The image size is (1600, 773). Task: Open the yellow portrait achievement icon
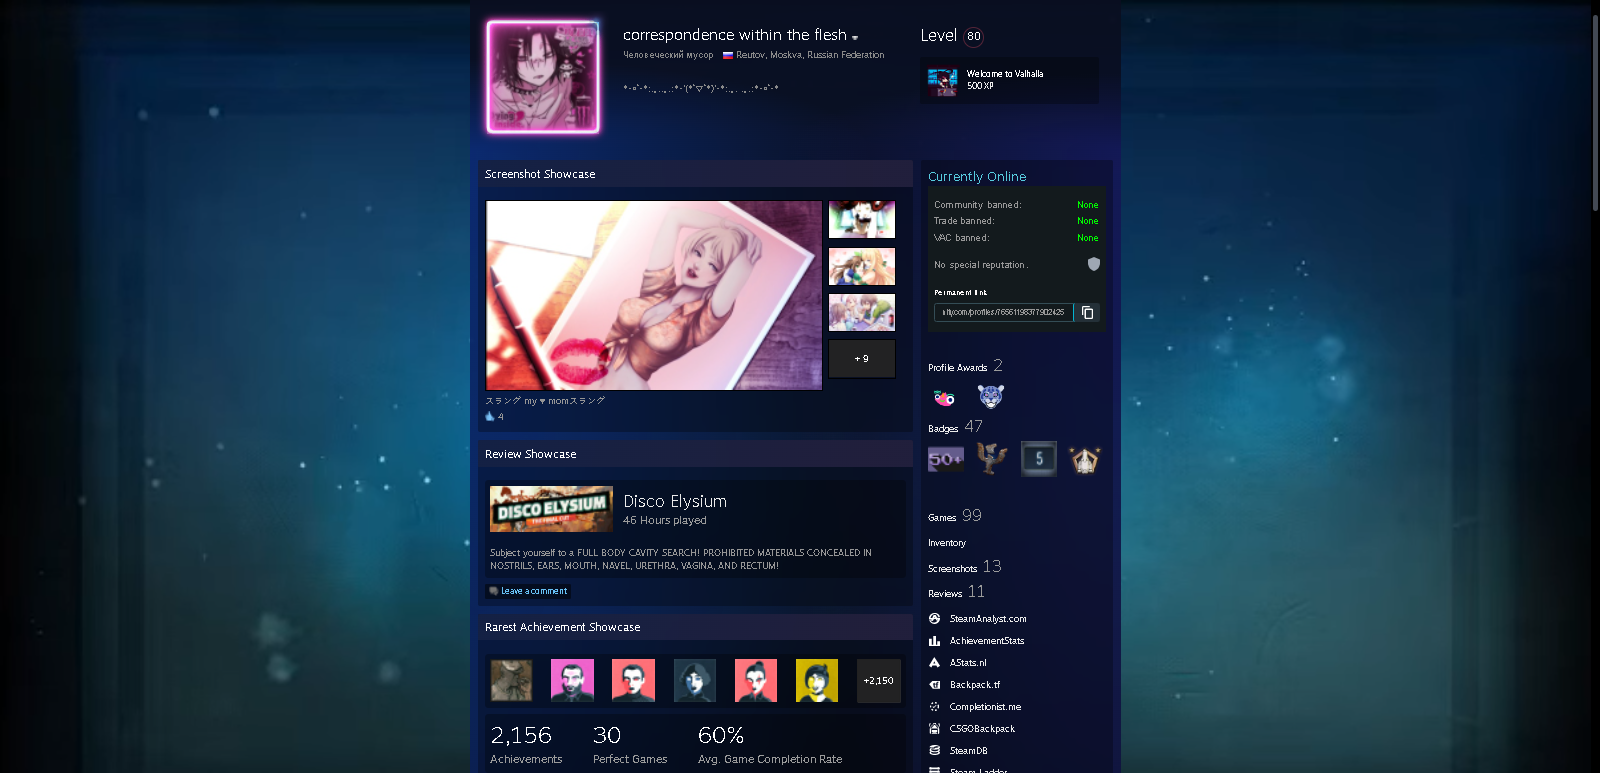click(817, 681)
